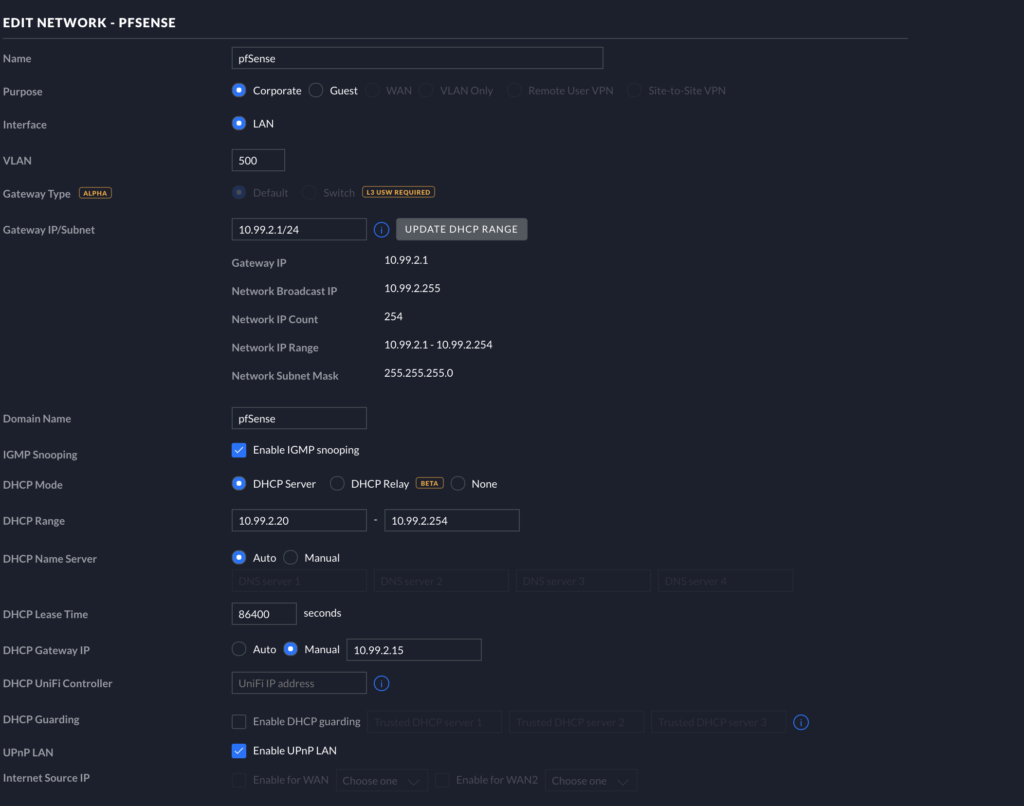The image size is (1024, 806).
Task: Open WAN2 'Choose one' dropdown
Action: (x=591, y=781)
